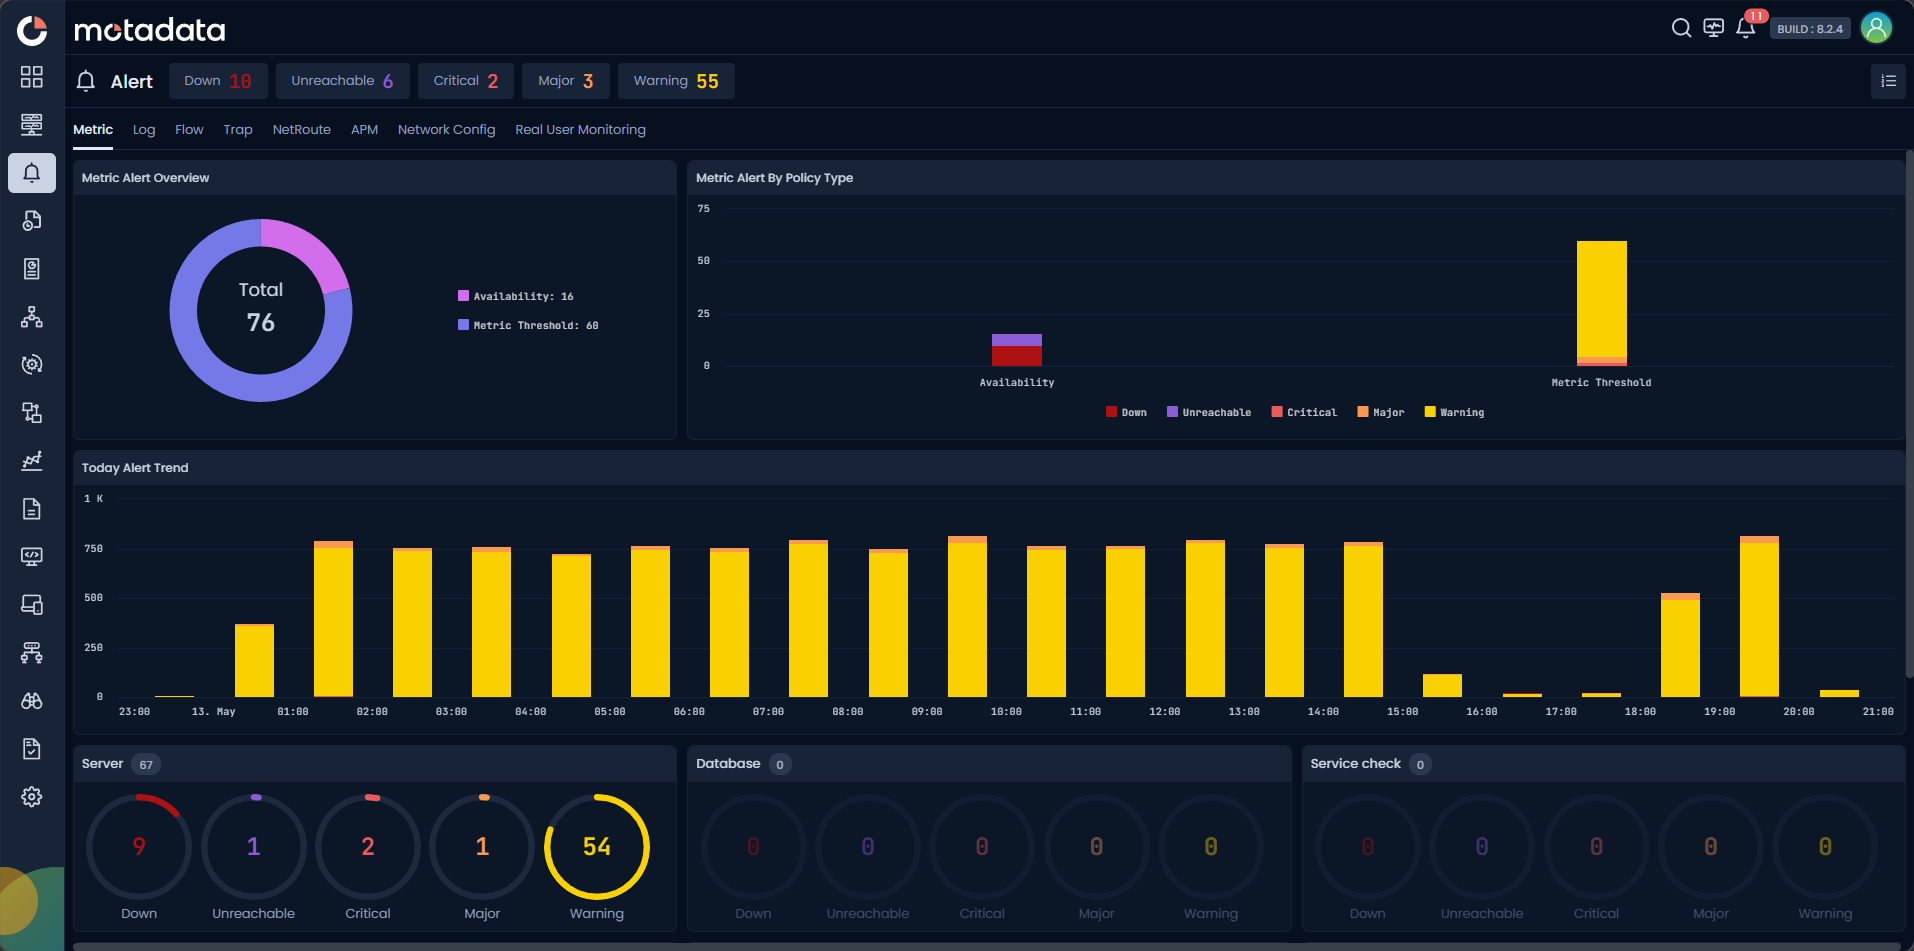1914x951 pixels.
Task: Switch to the Flow tab
Action: pos(189,130)
